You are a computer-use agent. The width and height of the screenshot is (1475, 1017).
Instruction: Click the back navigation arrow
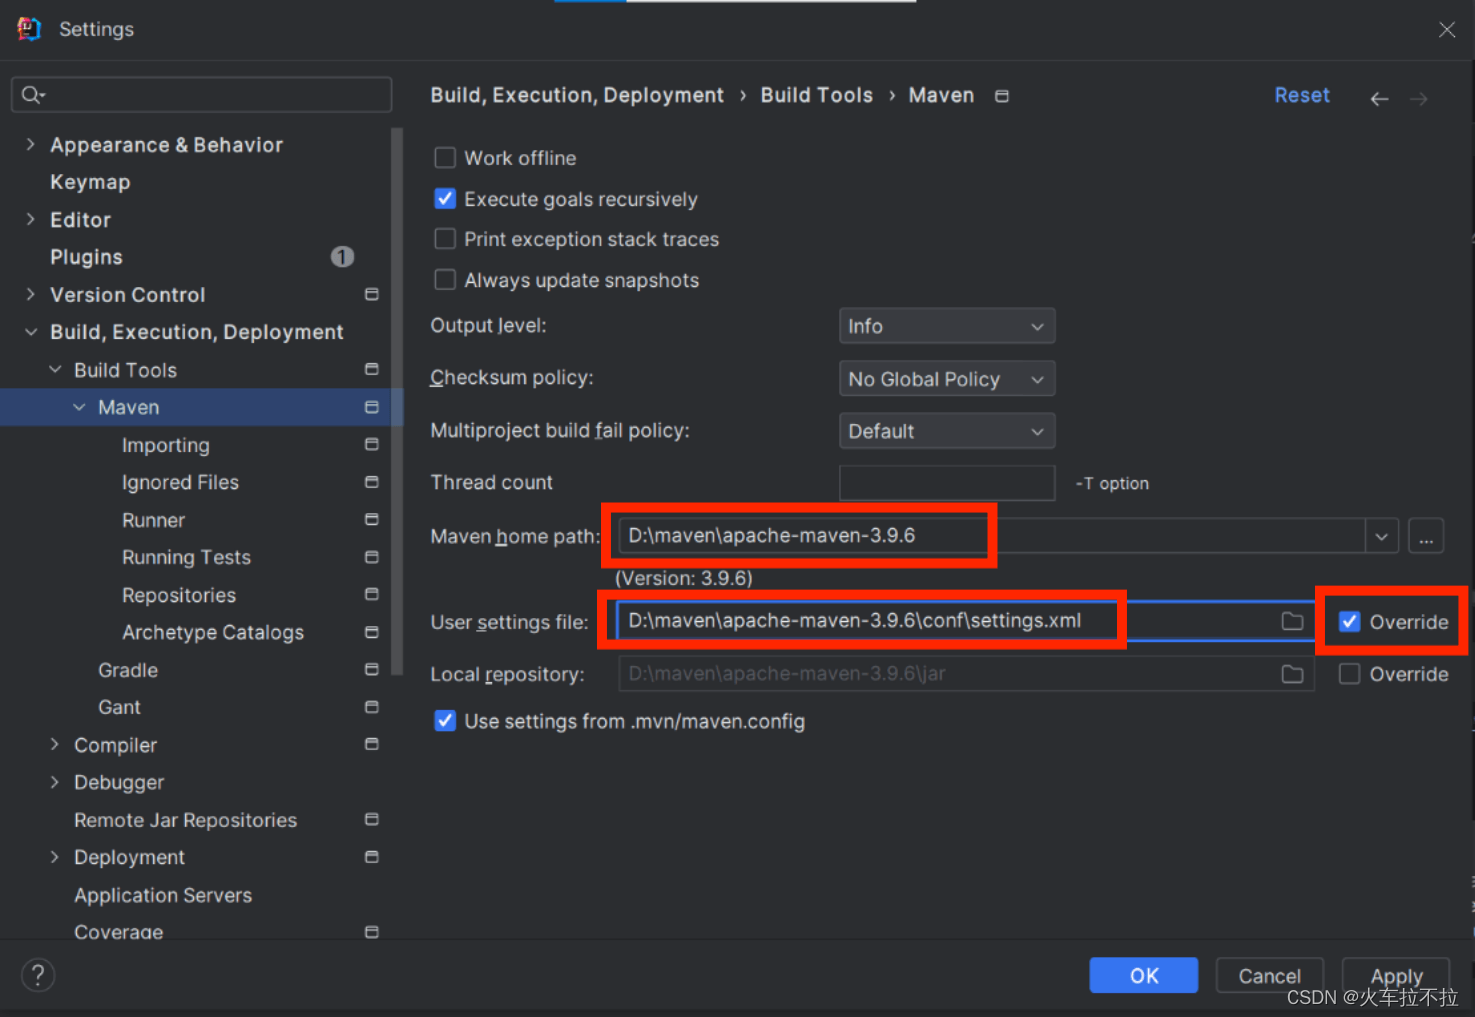pos(1379,98)
